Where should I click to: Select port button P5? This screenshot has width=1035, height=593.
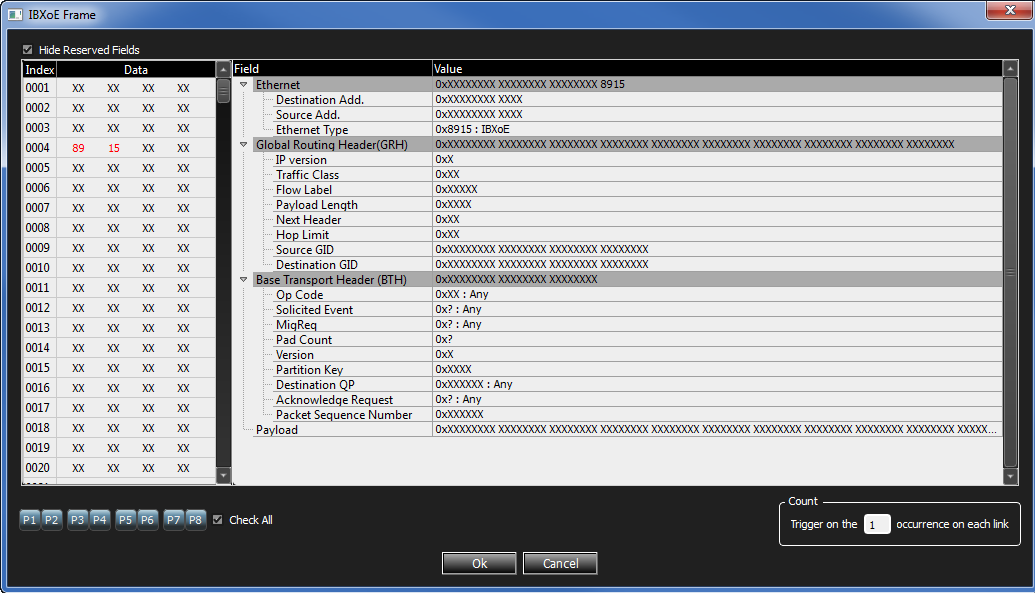click(125, 520)
